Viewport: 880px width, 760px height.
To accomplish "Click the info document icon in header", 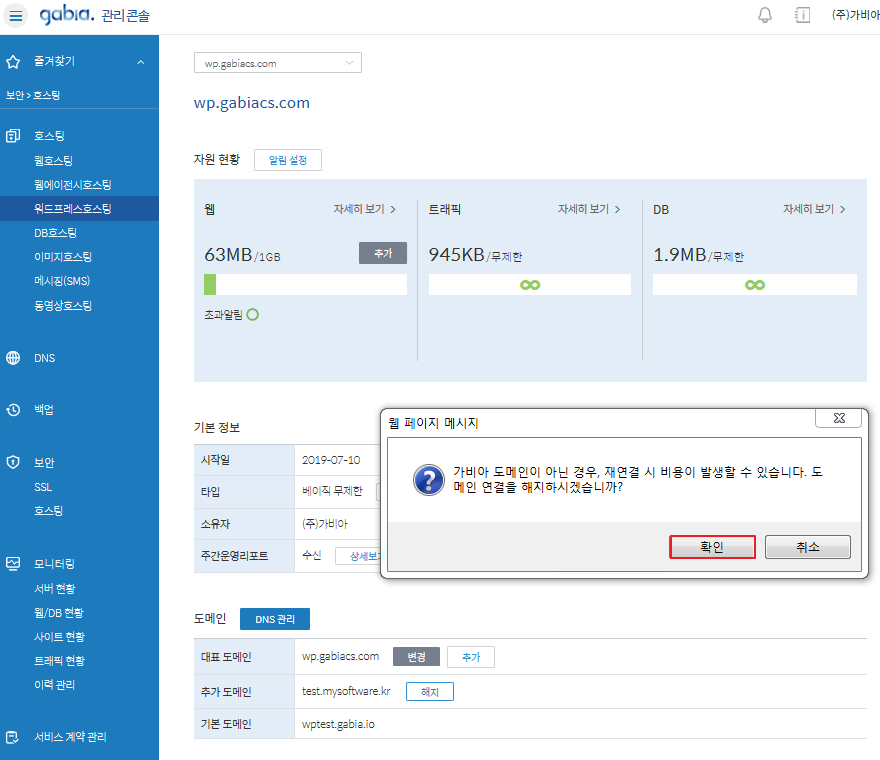I will pos(803,15).
